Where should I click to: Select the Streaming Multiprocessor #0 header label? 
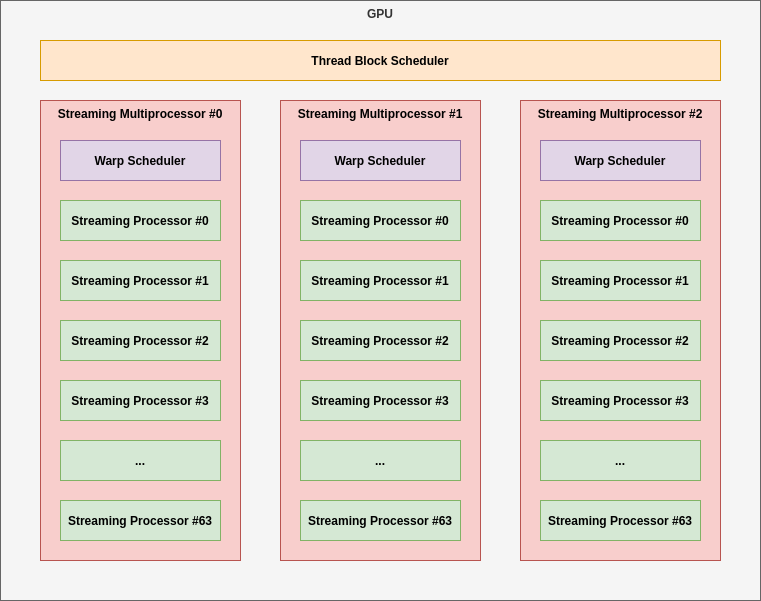[140, 114]
